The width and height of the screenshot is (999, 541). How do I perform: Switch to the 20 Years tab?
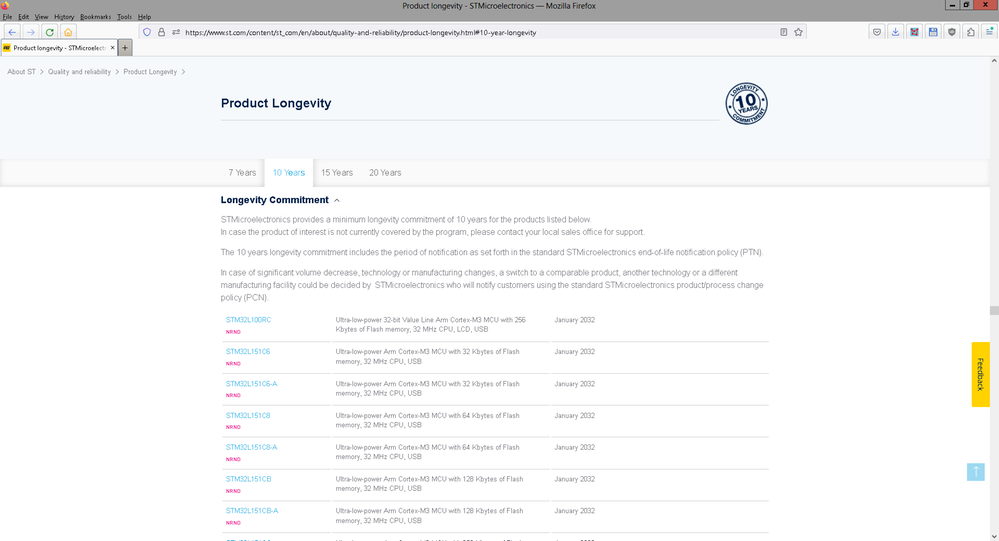(x=385, y=173)
